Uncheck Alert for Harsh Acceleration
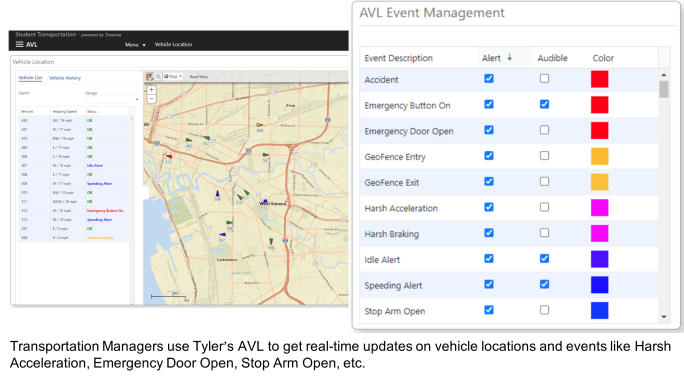 [489, 207]
